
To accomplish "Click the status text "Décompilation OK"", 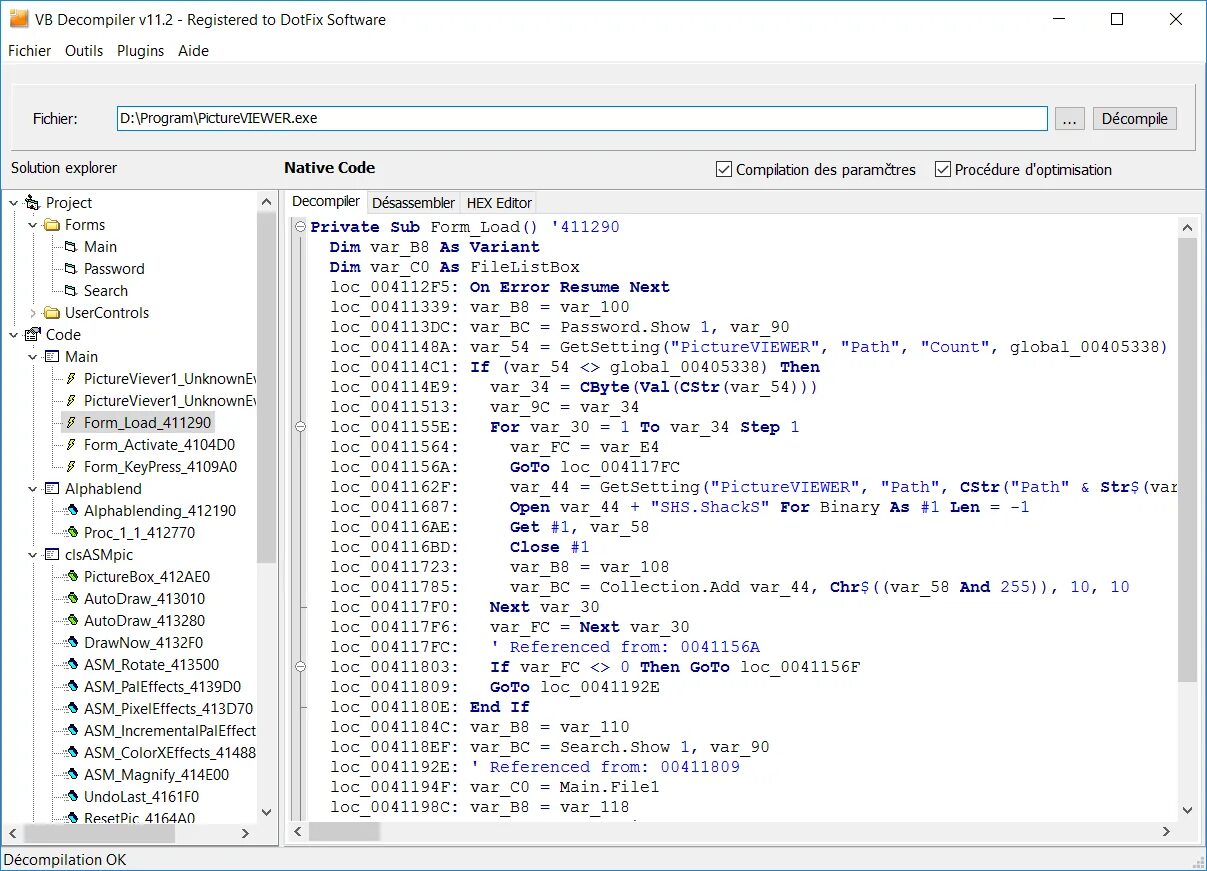I will (66, 859).
